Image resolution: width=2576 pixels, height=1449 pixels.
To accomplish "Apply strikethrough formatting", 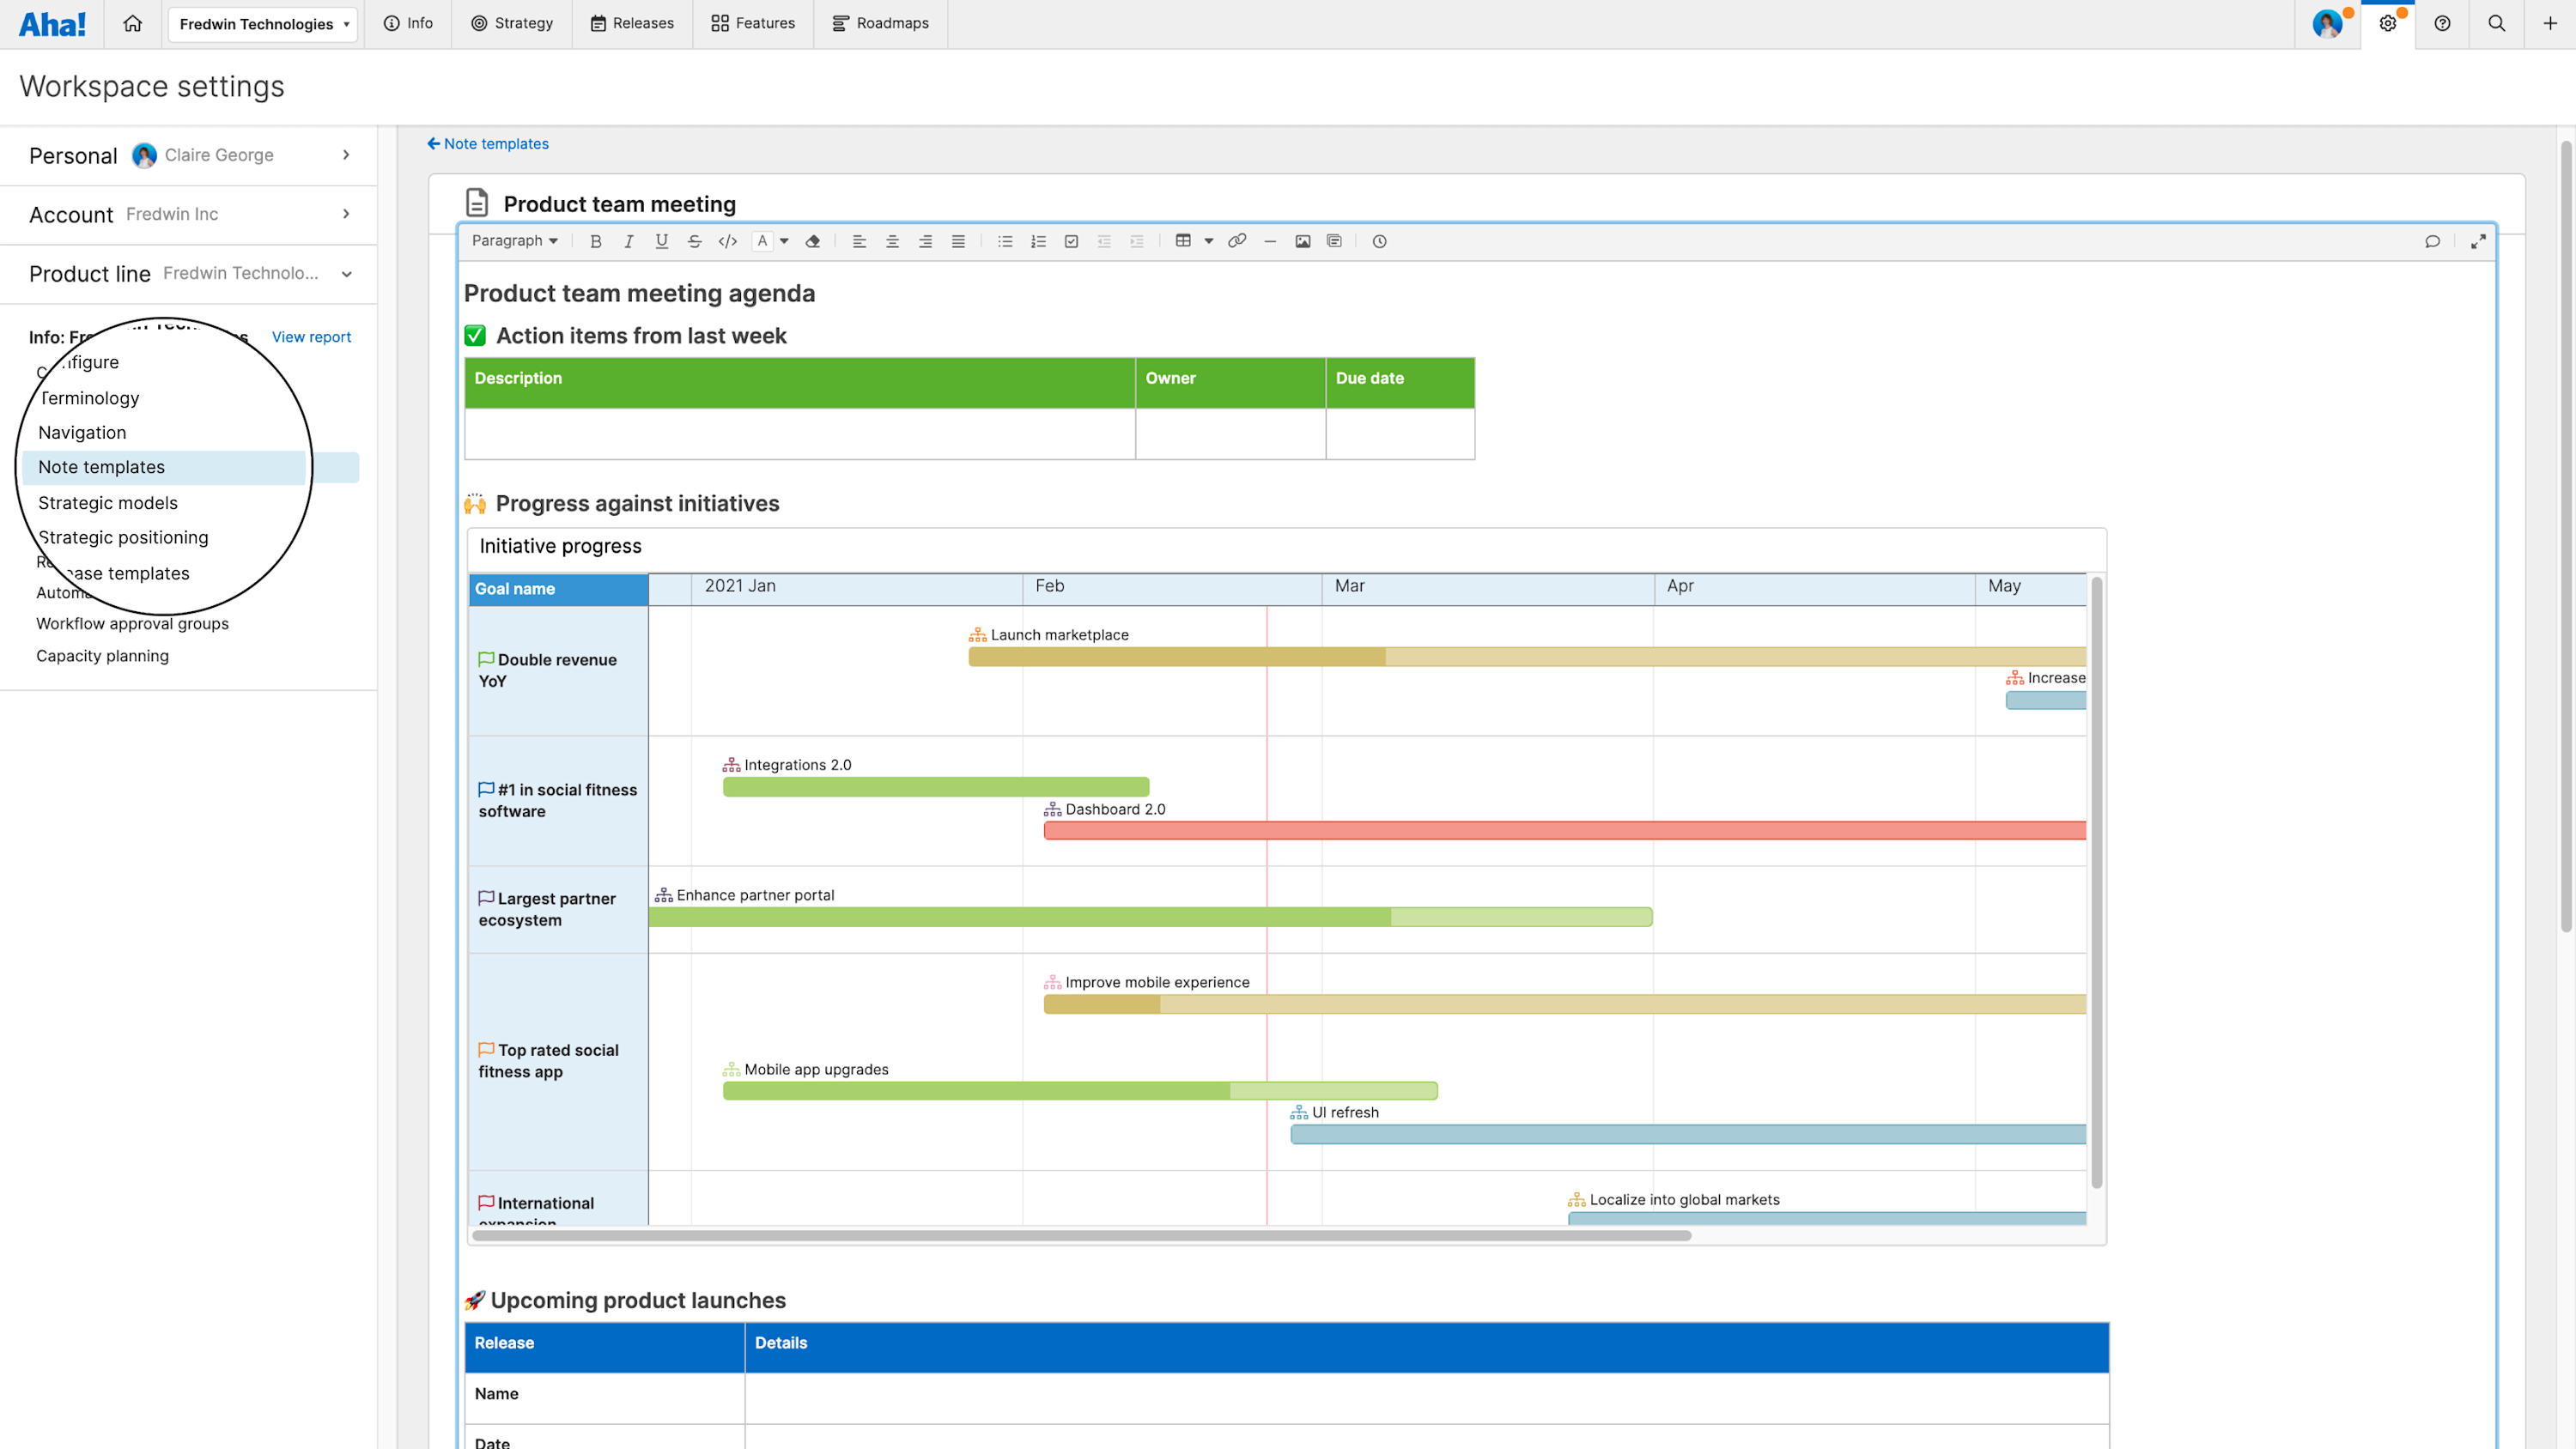I will (x=695, y=241).
